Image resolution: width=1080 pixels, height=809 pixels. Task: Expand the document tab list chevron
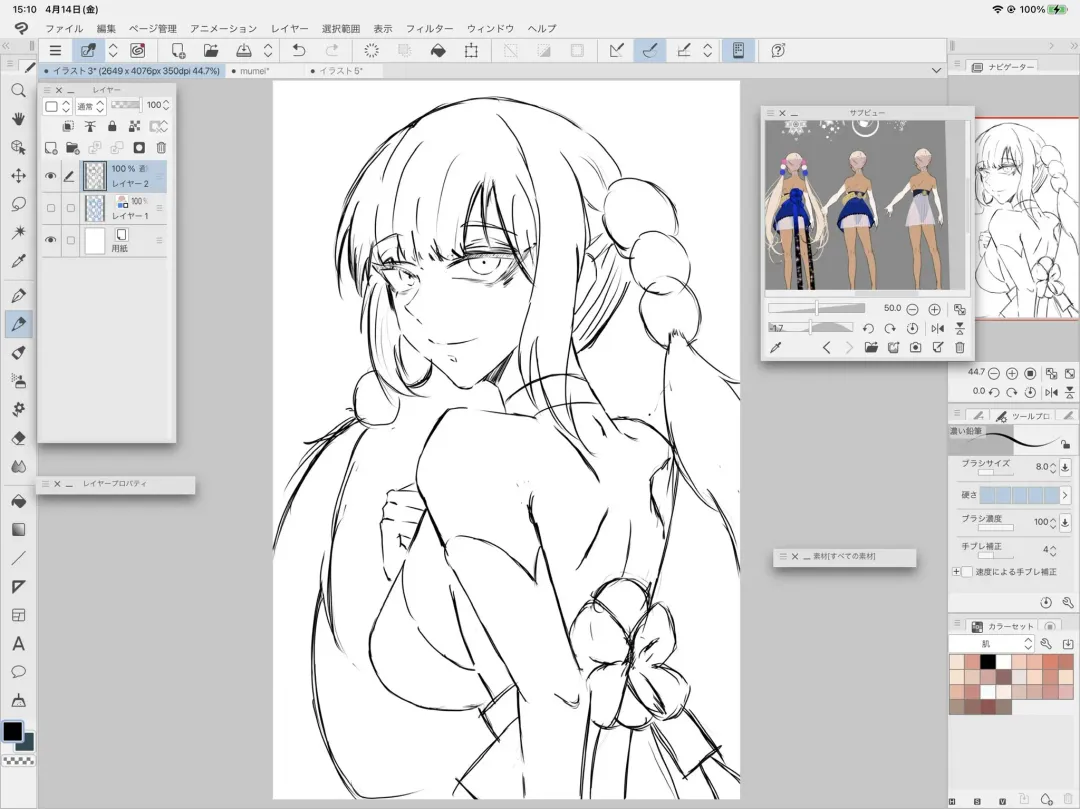pyautogui.click(x=936, y=71)
